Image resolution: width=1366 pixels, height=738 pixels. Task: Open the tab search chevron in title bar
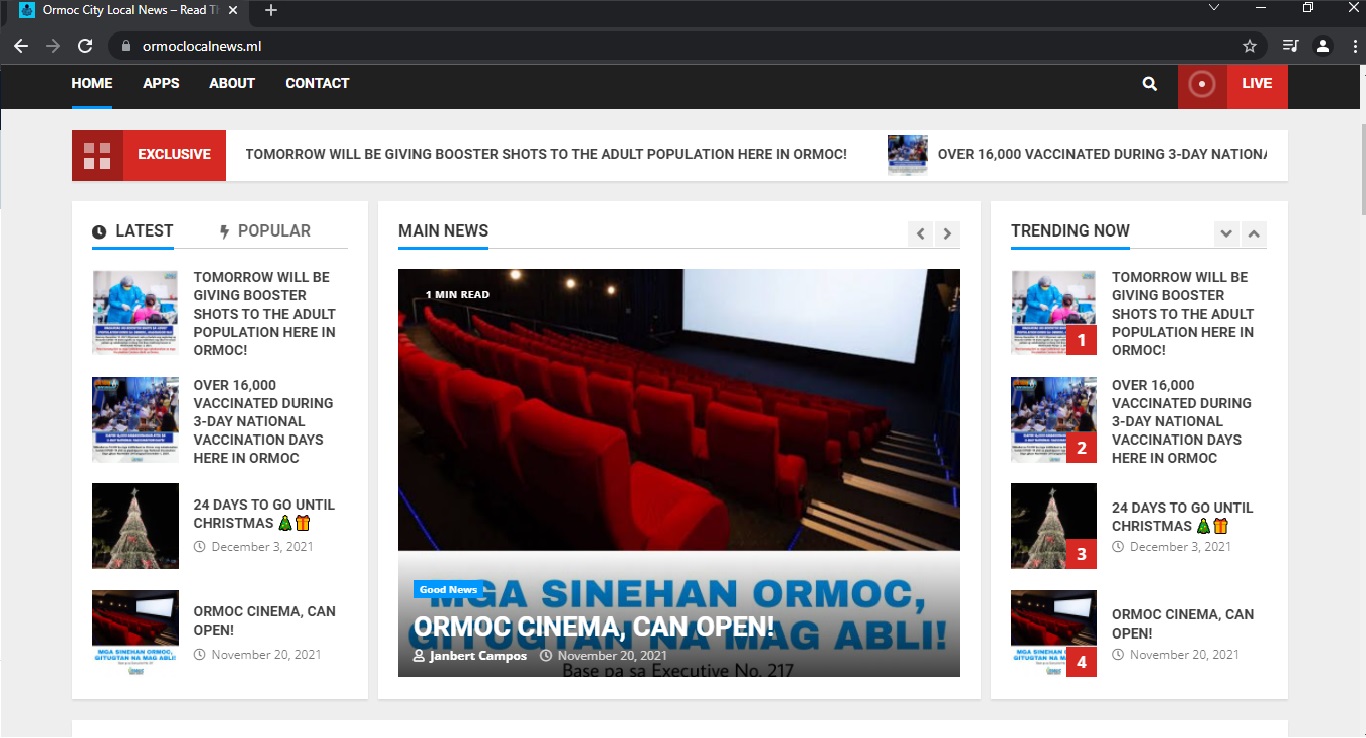click(x=1214, y=8)
